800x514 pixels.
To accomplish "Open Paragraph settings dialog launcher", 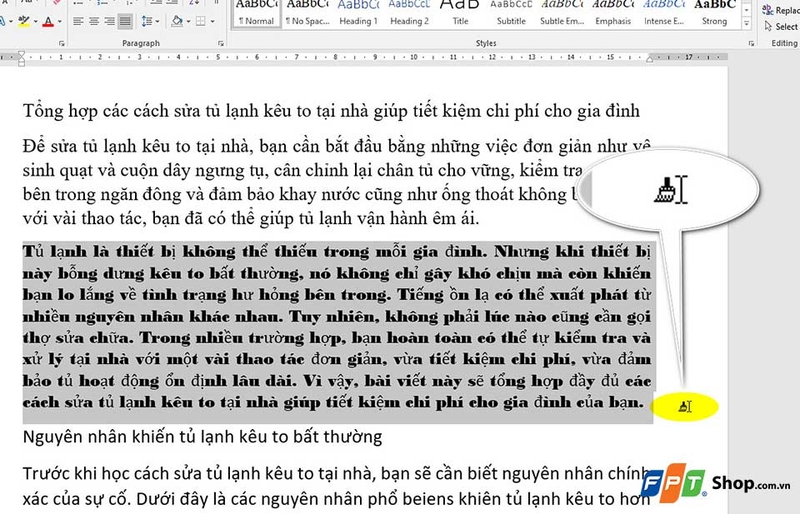I will 221,43.
